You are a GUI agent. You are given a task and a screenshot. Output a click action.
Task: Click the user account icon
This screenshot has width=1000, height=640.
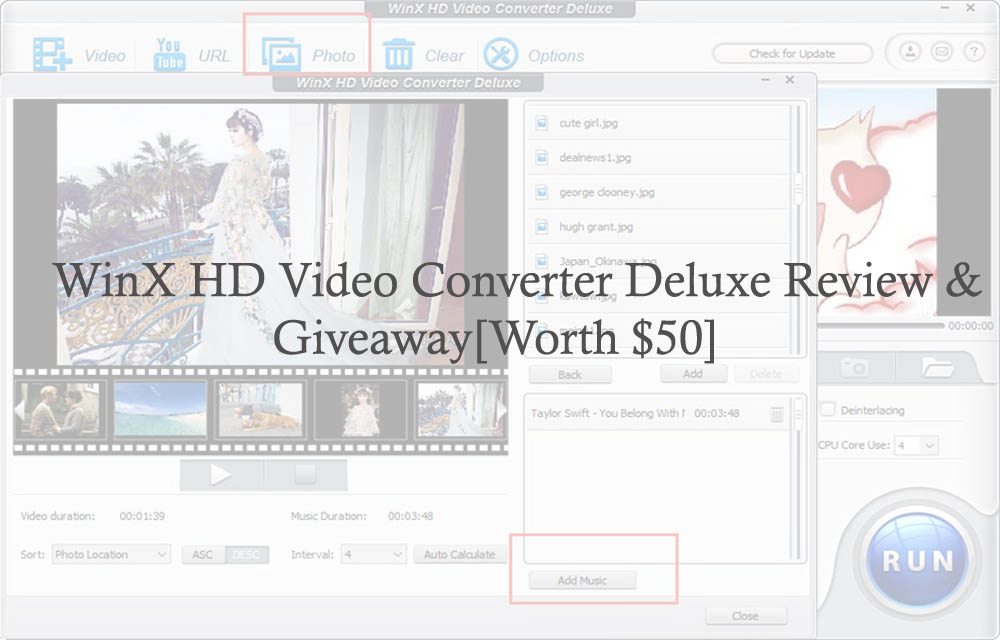coord(910,51)
